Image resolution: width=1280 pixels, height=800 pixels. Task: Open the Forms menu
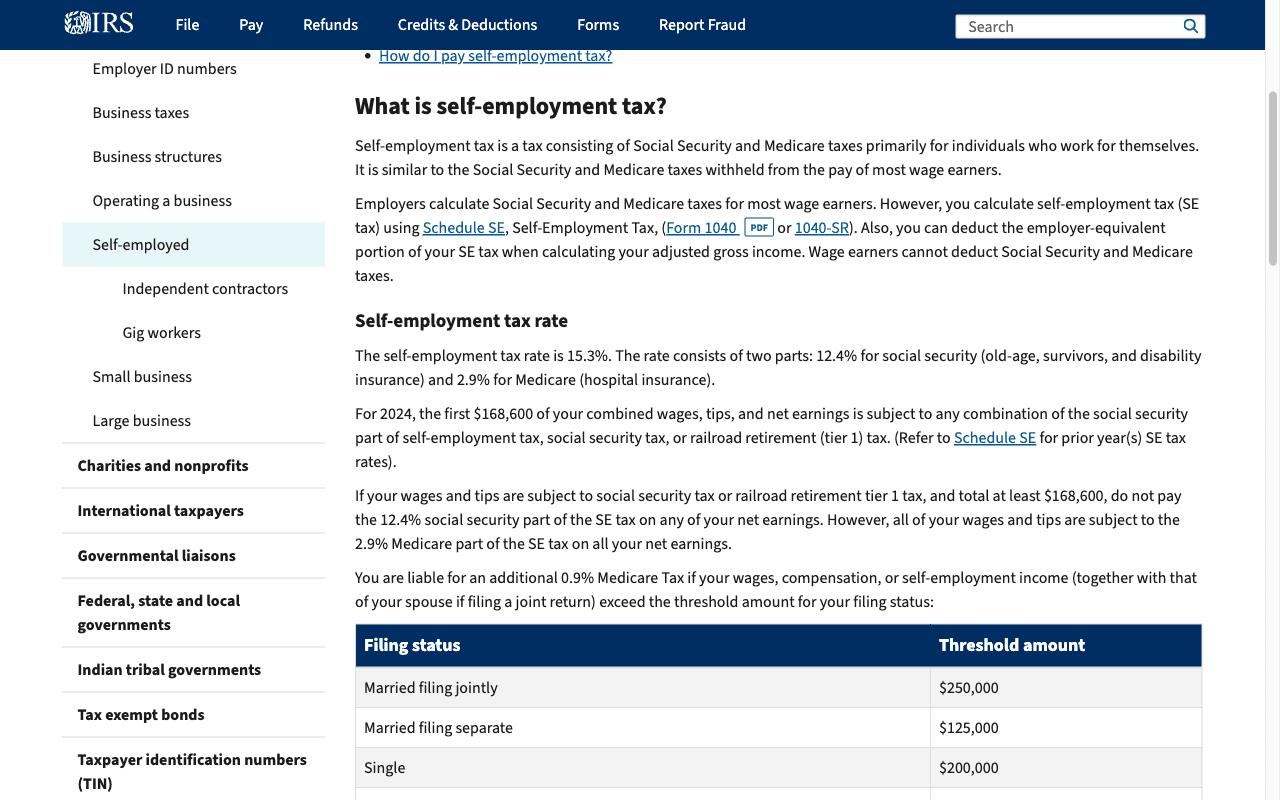(x=598, y=25)
